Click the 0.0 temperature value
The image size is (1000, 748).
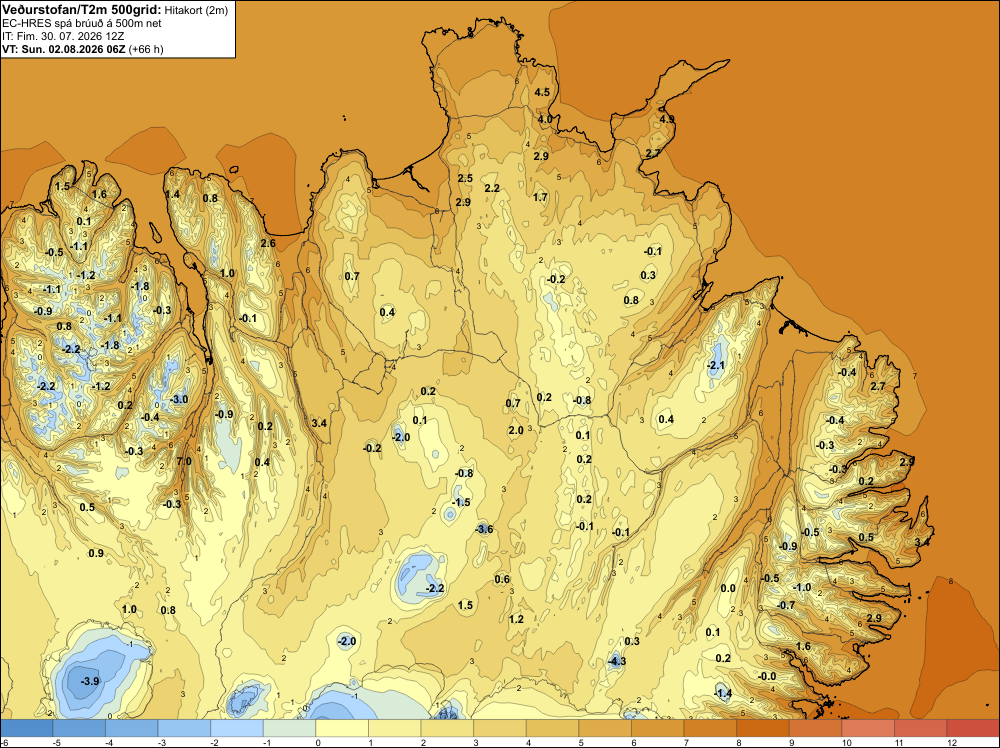click(728, 588)
